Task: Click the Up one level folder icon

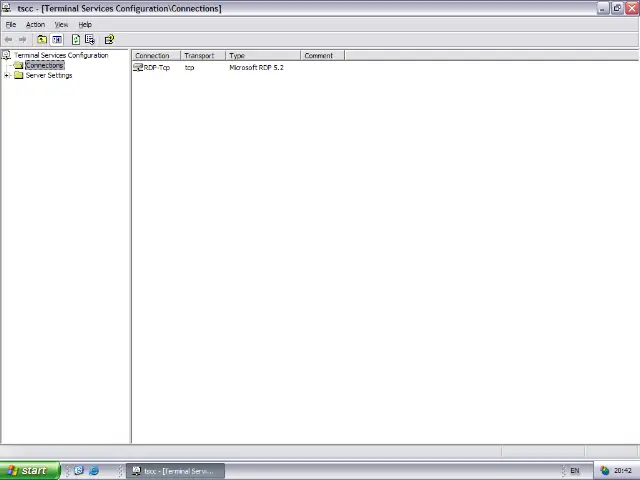Action: click(x=42, y=40)
